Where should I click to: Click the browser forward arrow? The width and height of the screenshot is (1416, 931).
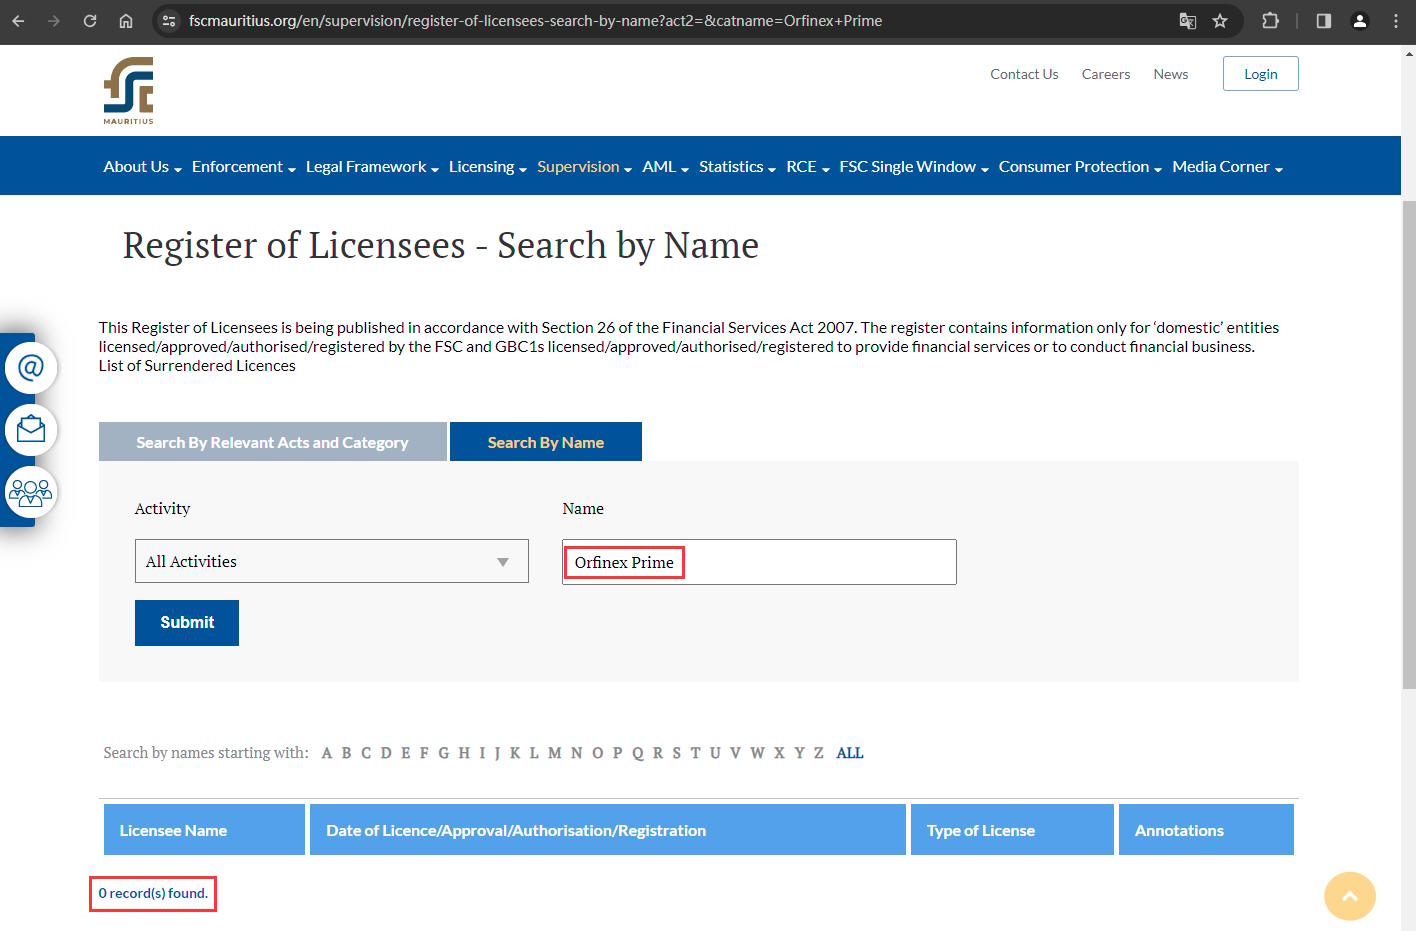(54, 20)
